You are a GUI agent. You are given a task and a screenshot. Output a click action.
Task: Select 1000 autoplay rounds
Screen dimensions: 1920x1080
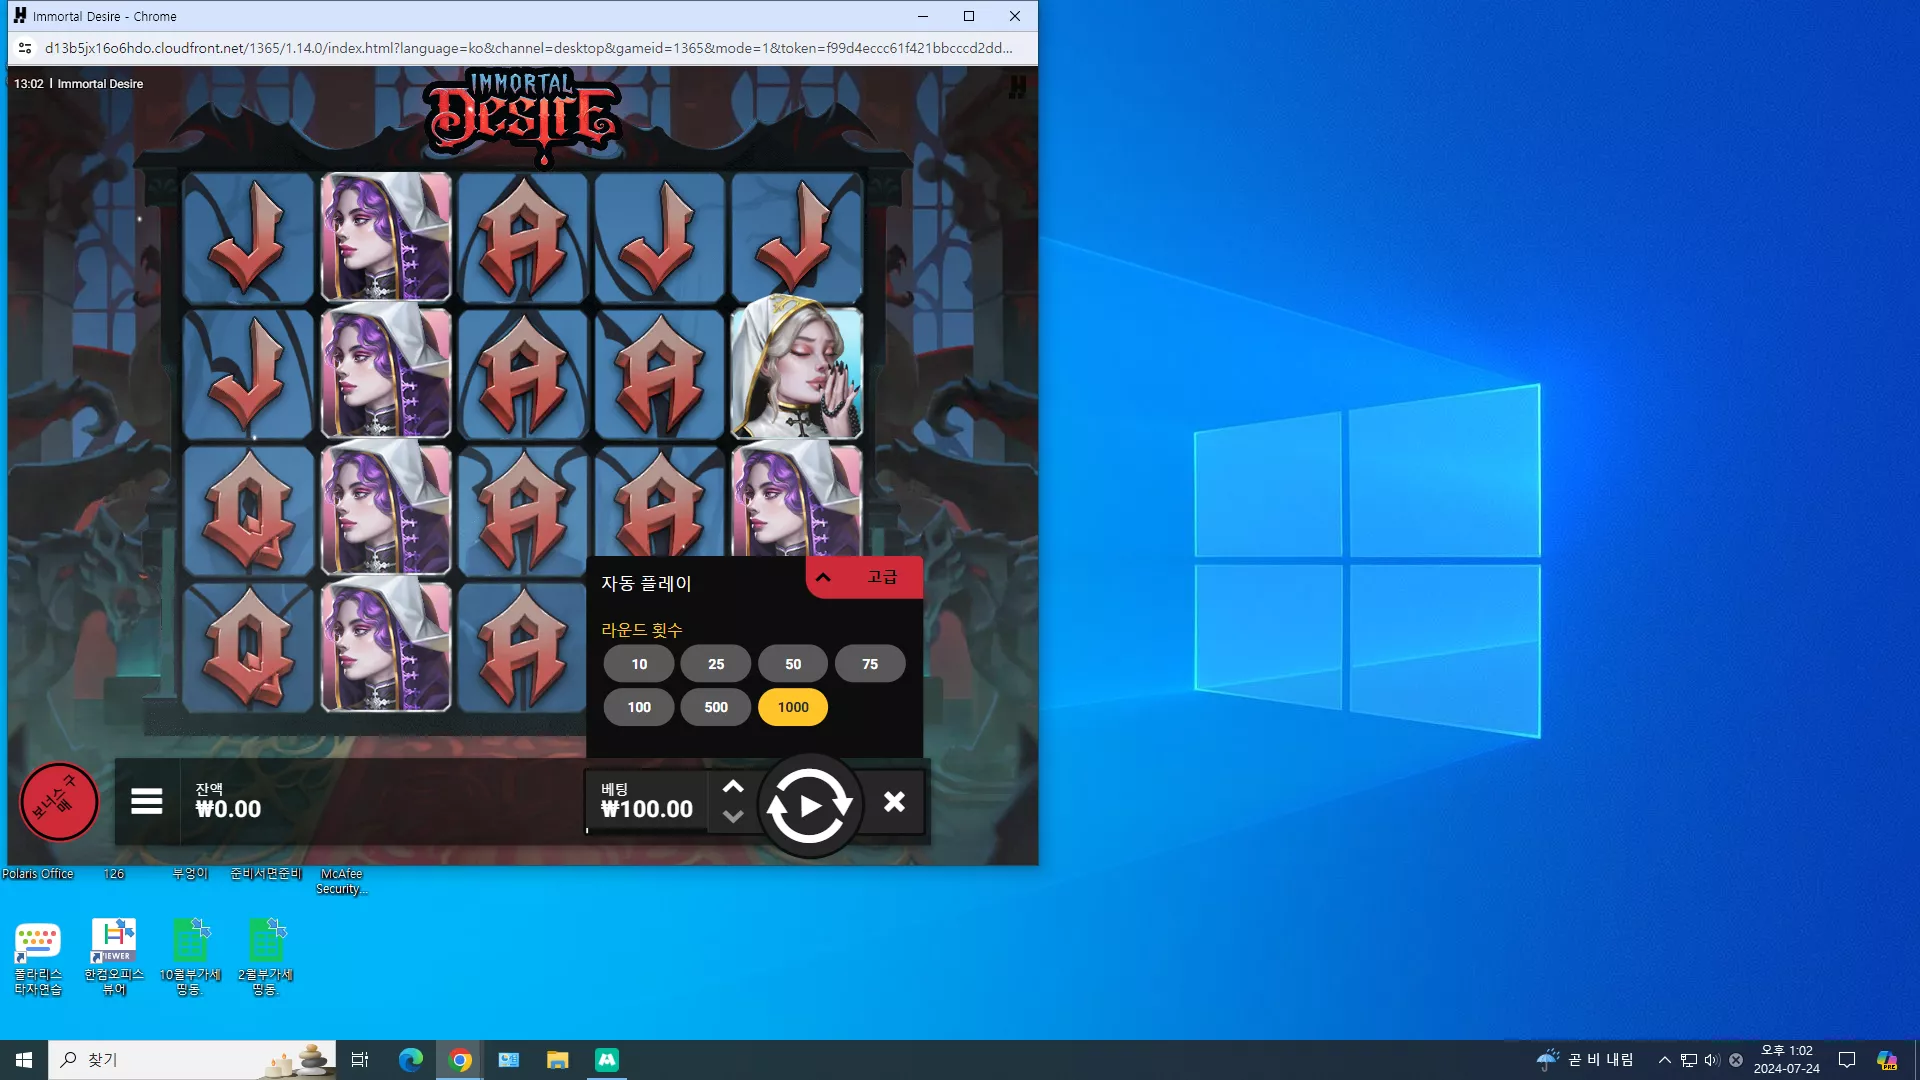tap(793, 707)
